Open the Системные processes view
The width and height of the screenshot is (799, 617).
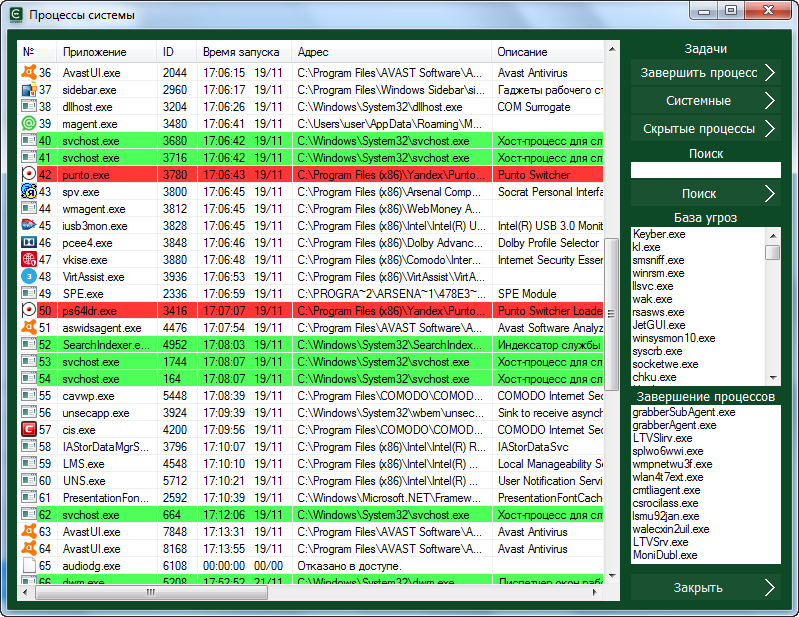pos(704,101)
